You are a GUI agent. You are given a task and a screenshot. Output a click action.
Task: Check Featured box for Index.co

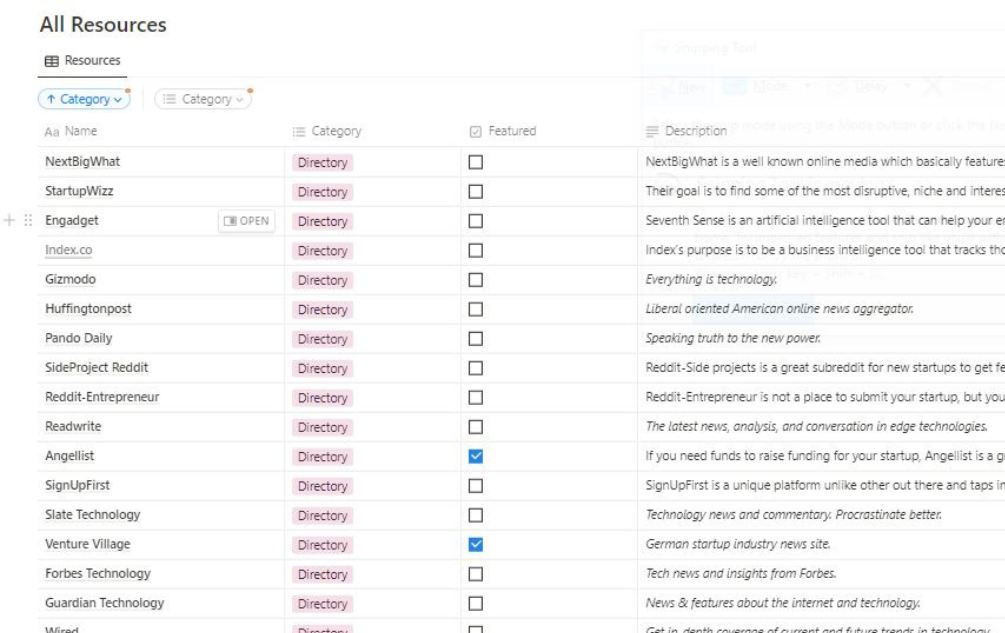pyautogui.click(x=476, y=251)
